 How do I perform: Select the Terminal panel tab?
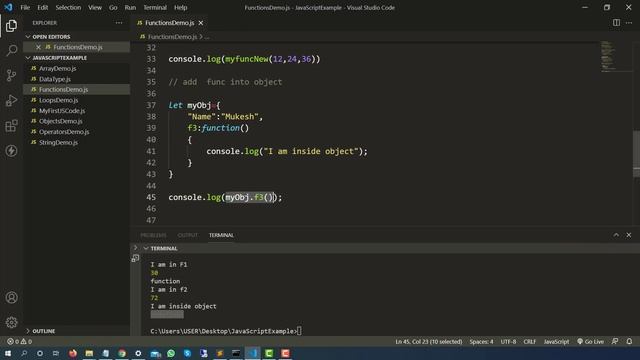pos(221,235)
